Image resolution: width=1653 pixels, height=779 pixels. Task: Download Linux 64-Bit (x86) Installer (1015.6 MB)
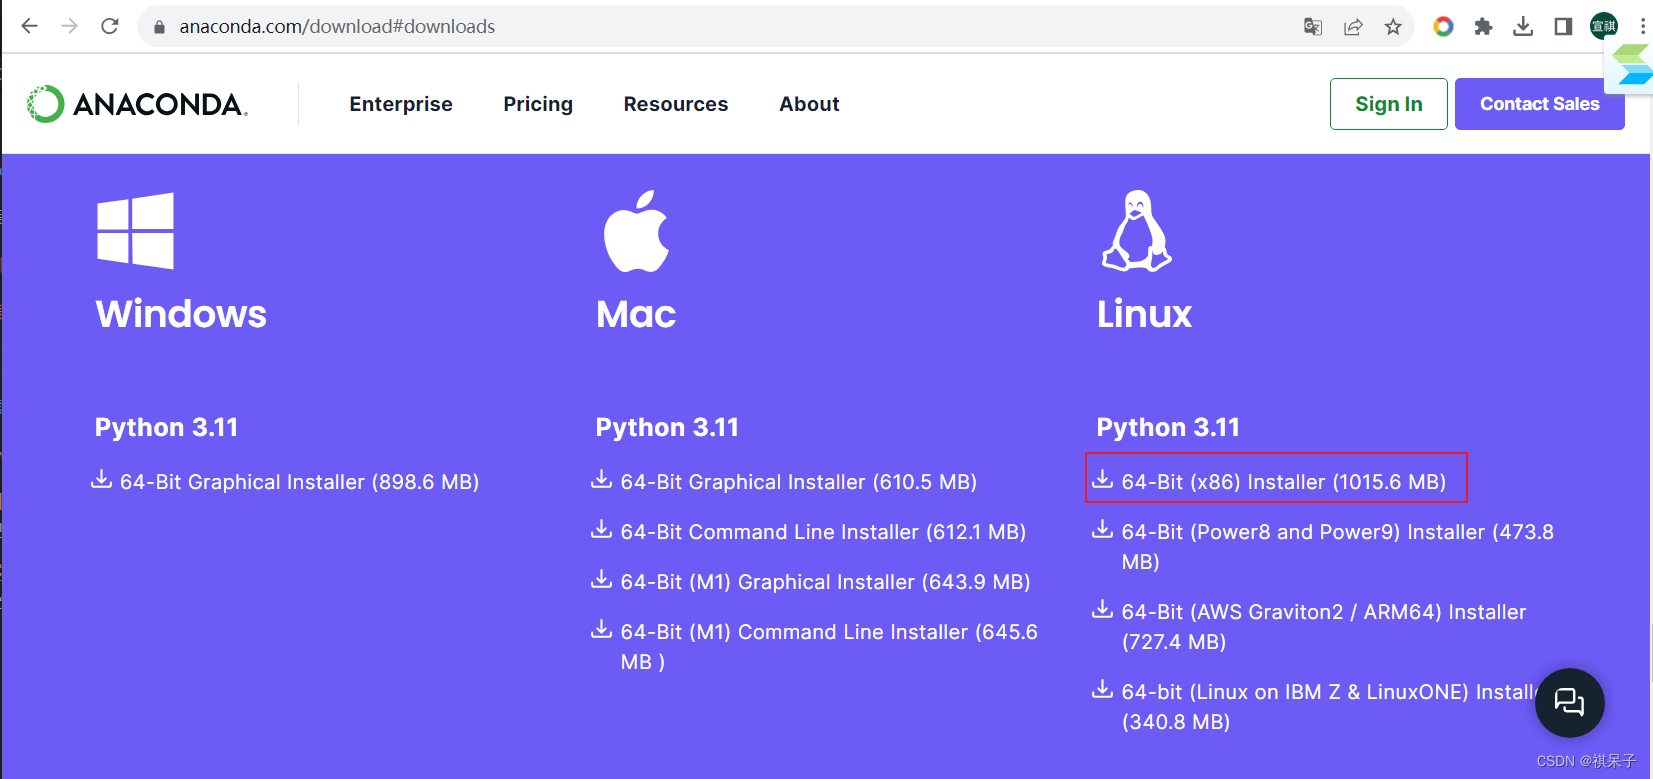click(x=1284, y=482)
